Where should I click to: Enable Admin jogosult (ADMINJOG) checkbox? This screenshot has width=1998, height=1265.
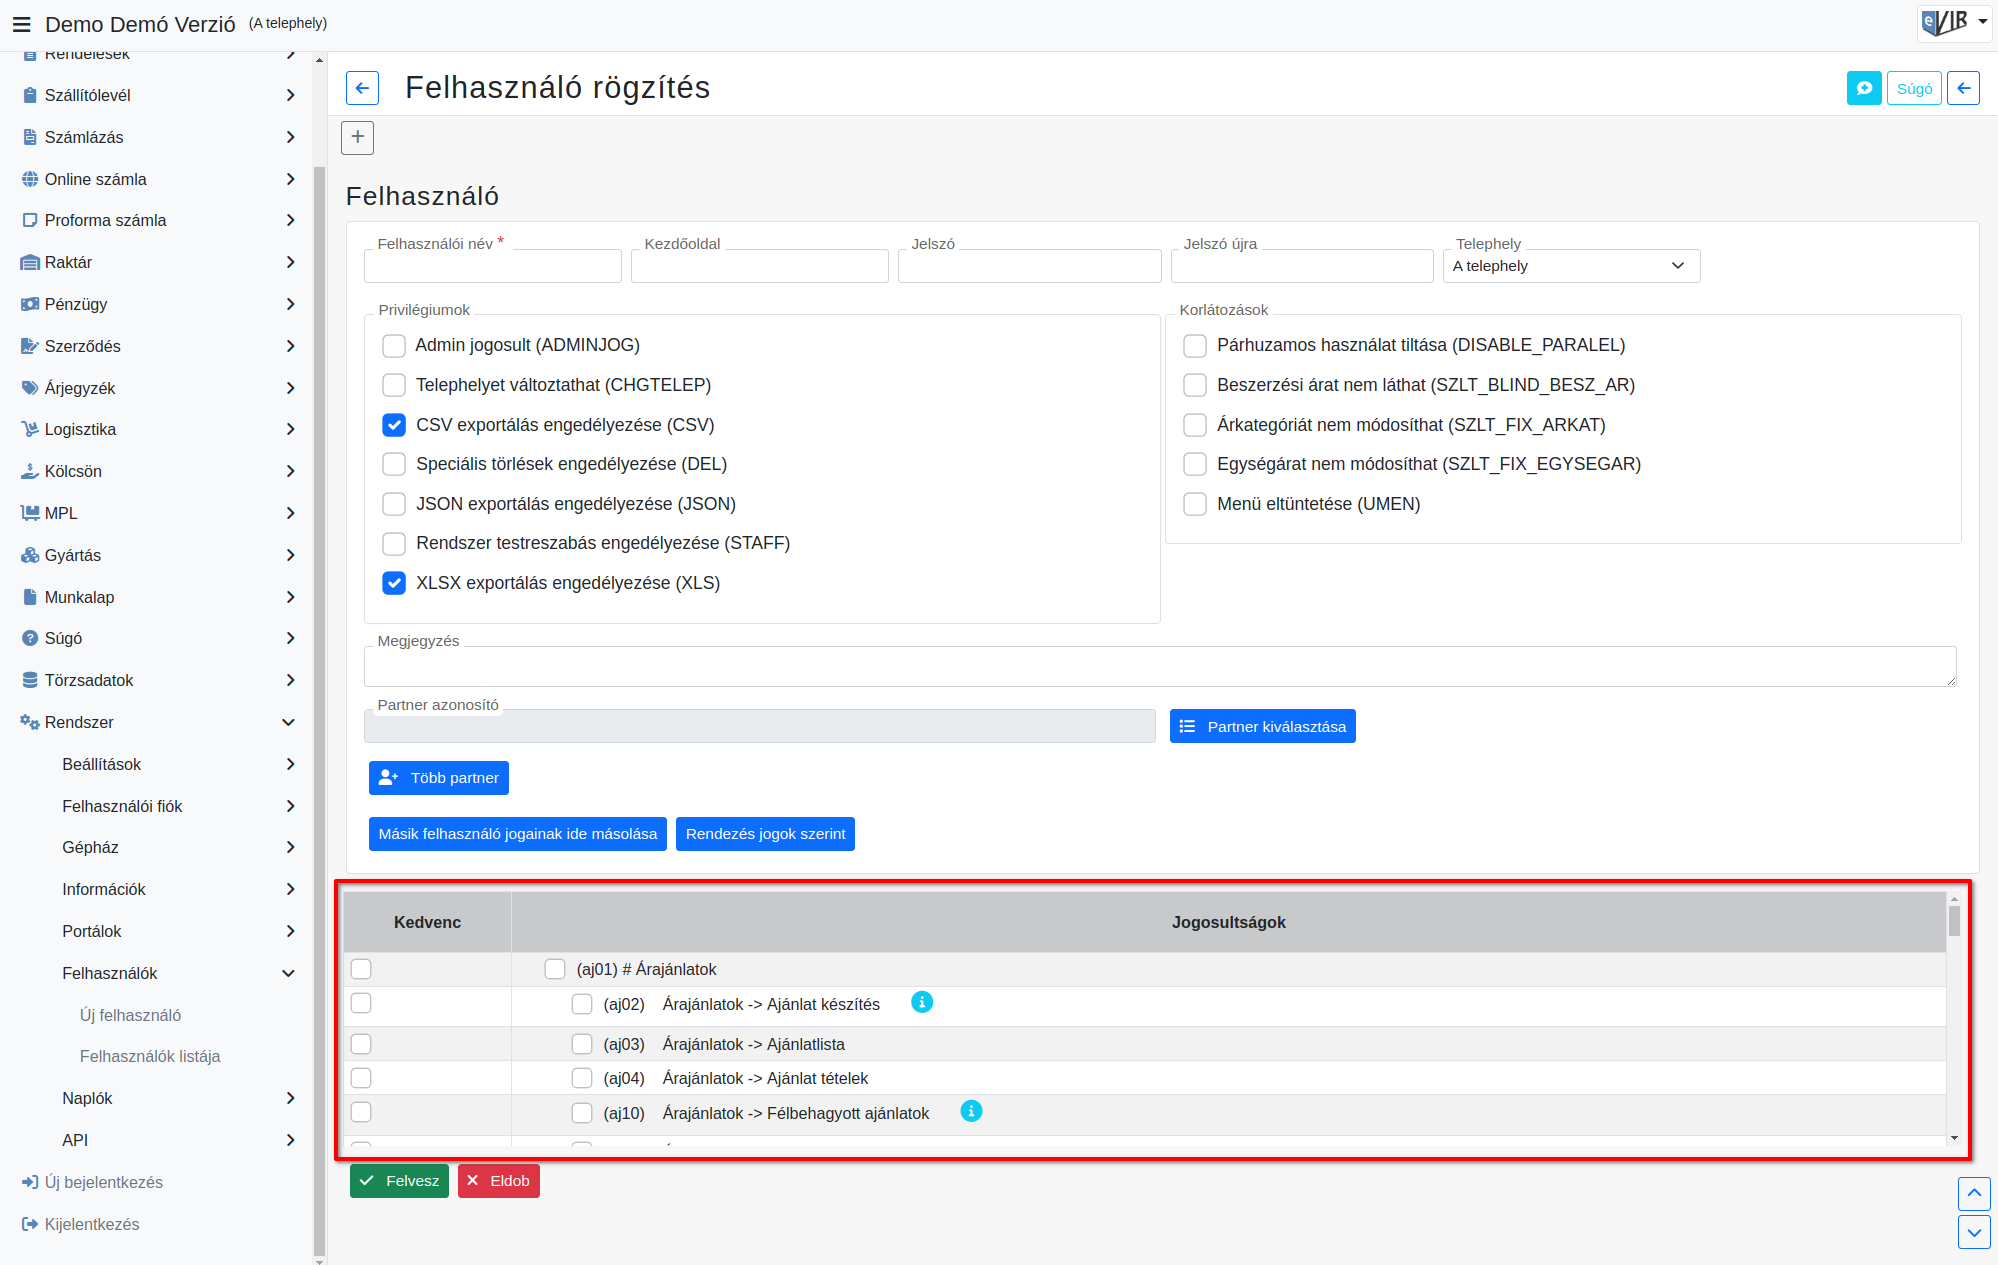point(394,346)
